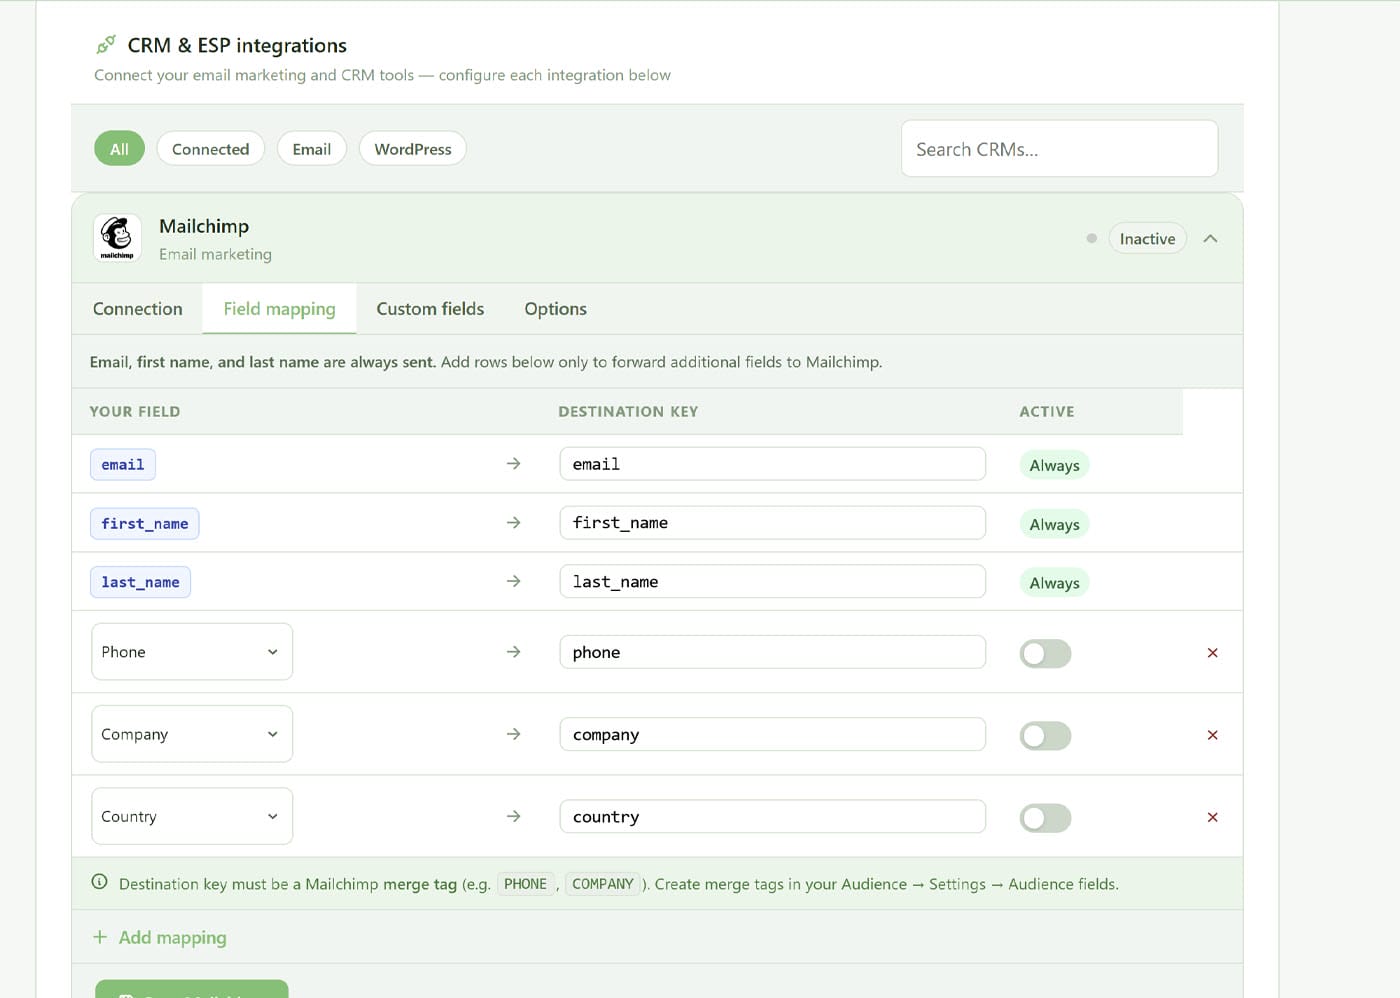This screenshot has height=998, width=1400.
Task: Edit the company destination key field
Action: click(773, 734)
